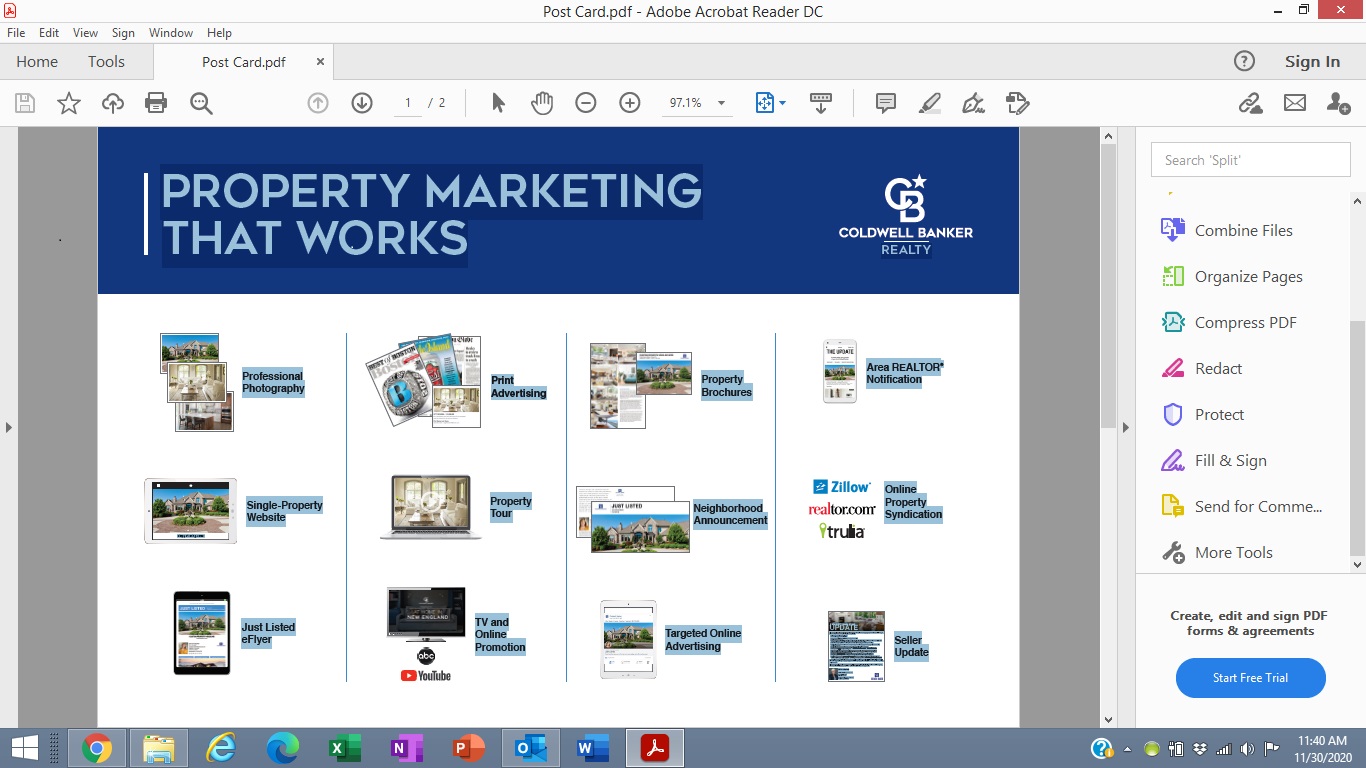Print the document with the printer icon
Viewport: 1366px width, 768px height.
click(156, 103)
